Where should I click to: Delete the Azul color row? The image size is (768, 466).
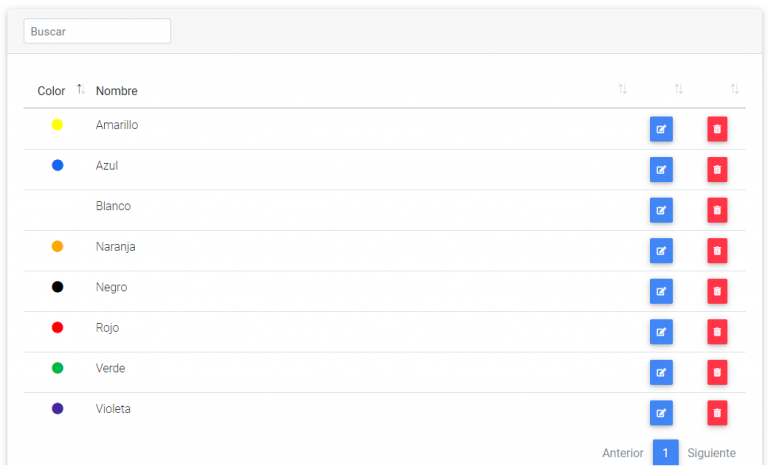click(717, 170)
